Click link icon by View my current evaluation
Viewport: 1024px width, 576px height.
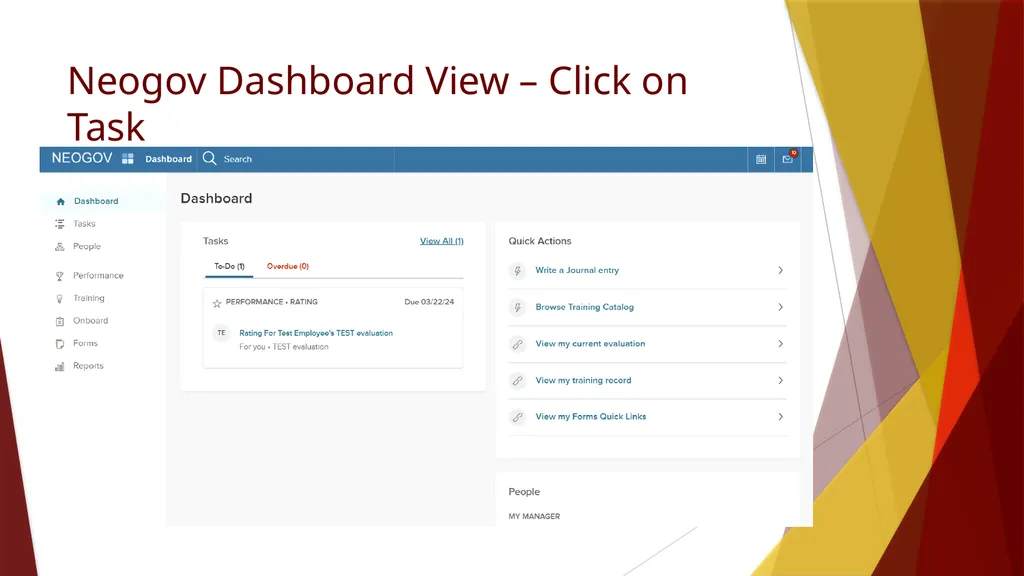coord(517,344)
